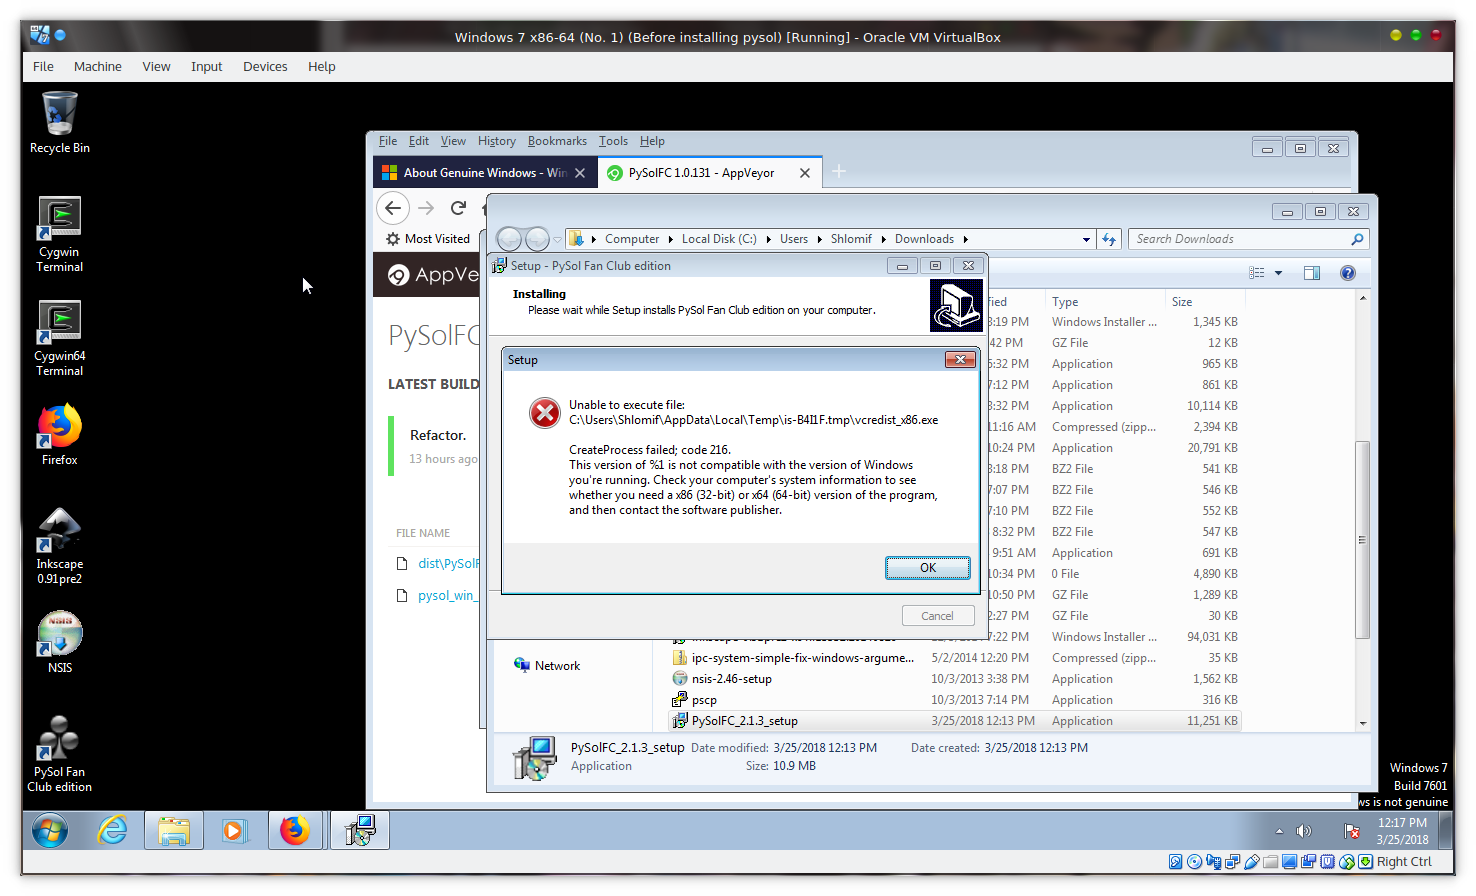Viewport: 1476px width, 896px height.
Task: Click the VirtualBox shared folders indicator
Action: (1271, 862)
